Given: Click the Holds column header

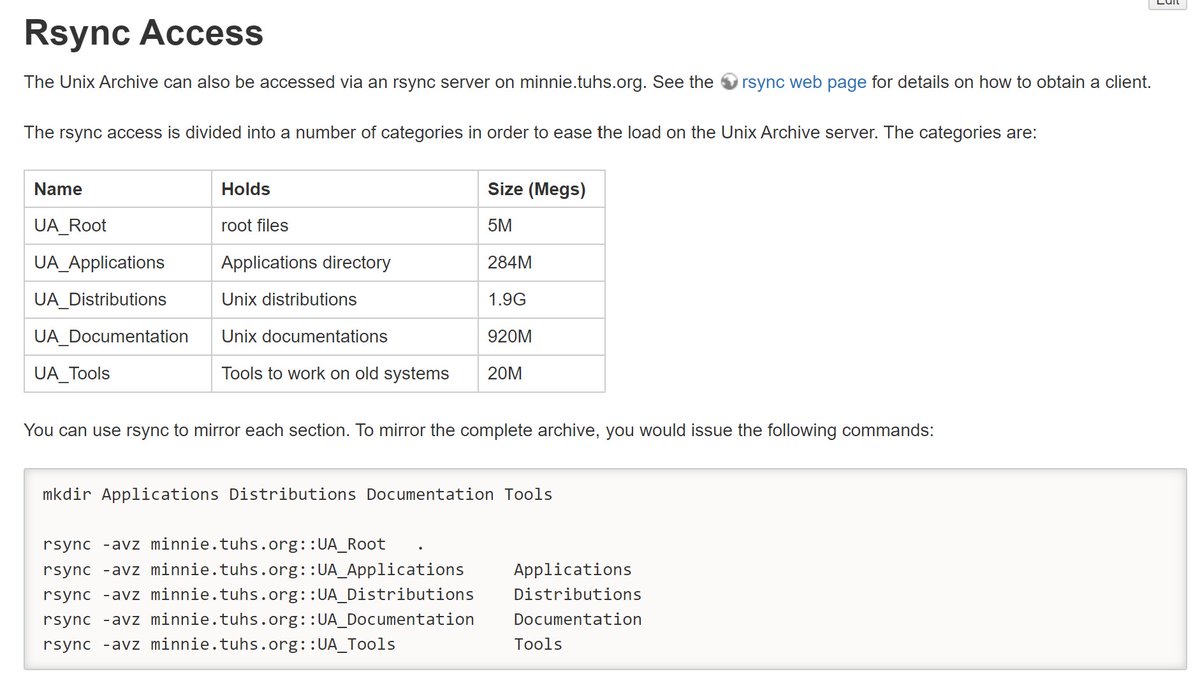Looking at the screenshot, I should click(246, 189).
